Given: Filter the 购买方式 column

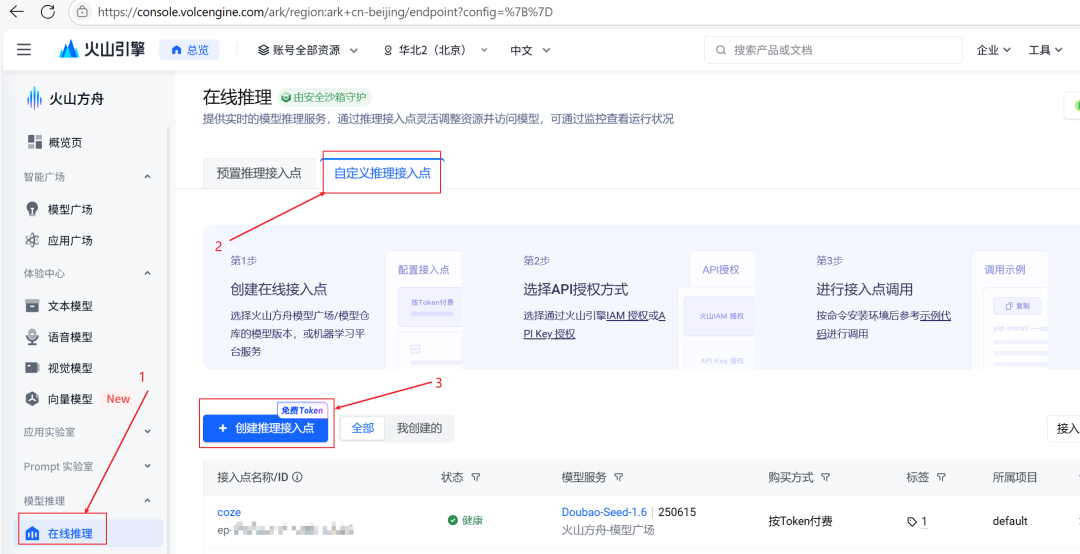Looking at the screenshot, I should click(825, 478).
